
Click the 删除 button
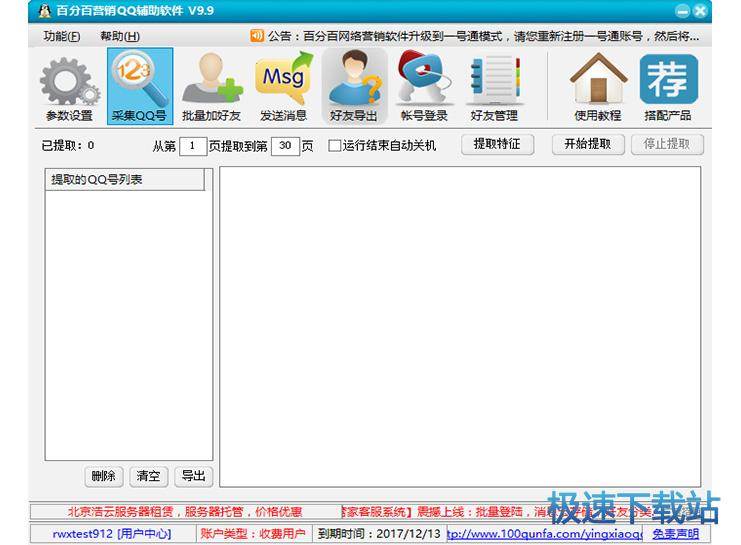pos(103,476)
